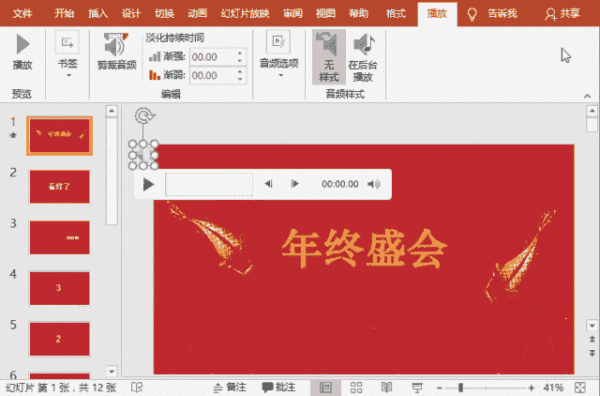
Task: Mute audio using the speaker volume icon
Action: (x=373, y=184)
